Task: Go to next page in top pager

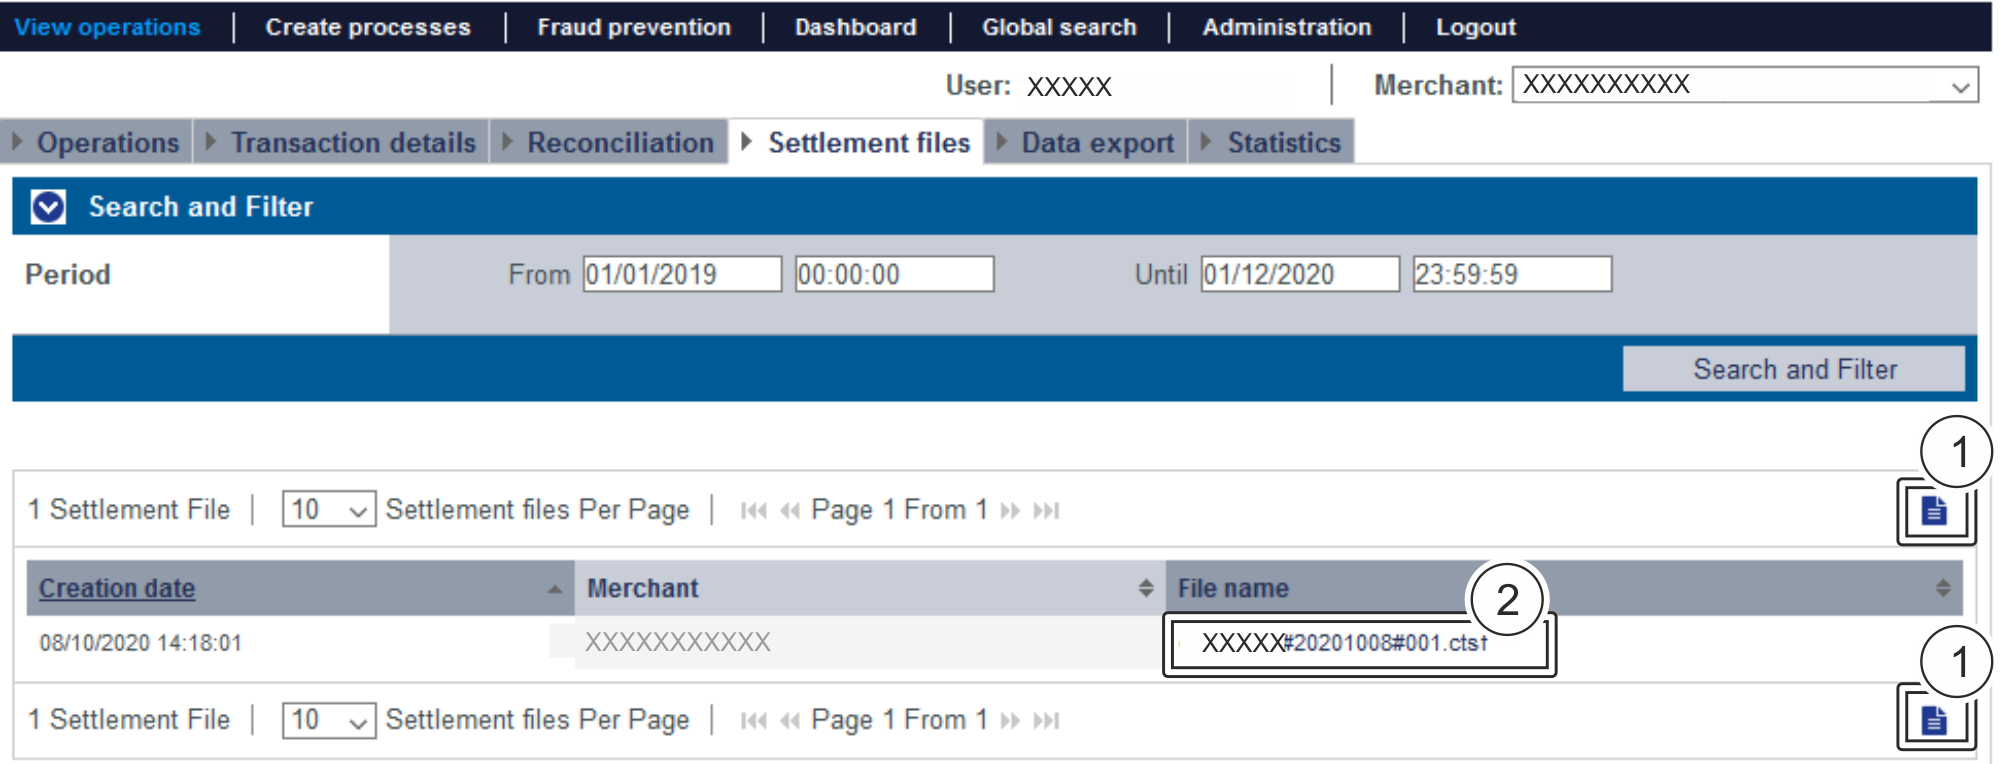Action: [1010, 511]
